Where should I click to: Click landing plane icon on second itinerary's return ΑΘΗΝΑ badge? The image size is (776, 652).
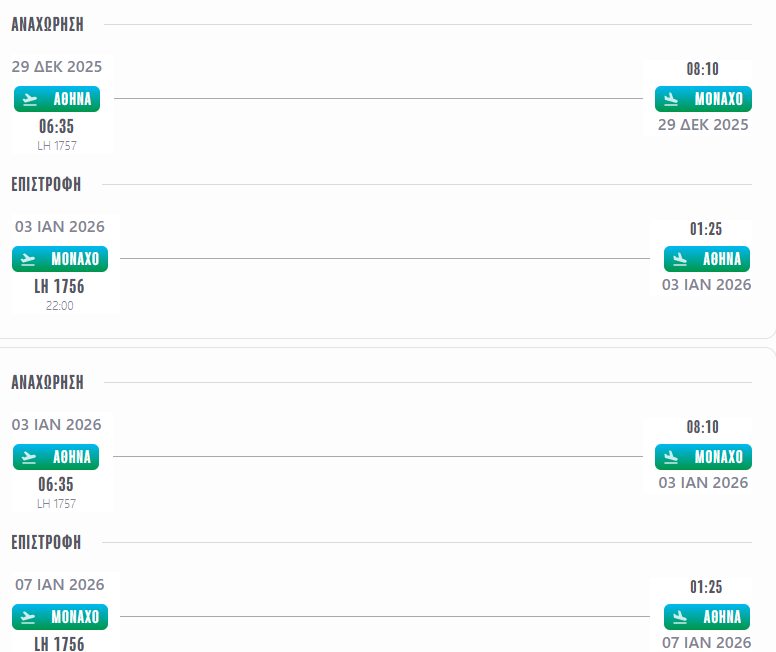click(681, 617)
